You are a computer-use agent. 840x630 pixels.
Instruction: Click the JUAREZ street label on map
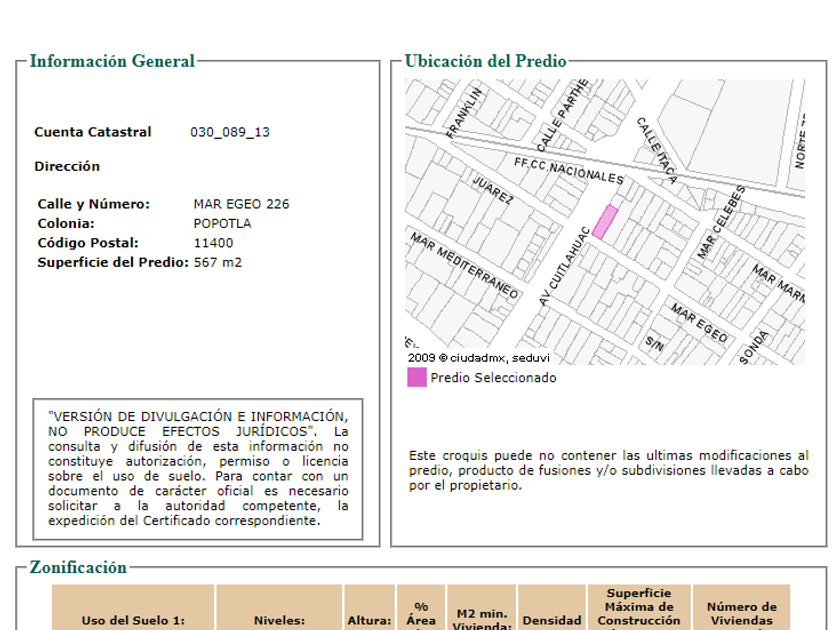(493, 190)
